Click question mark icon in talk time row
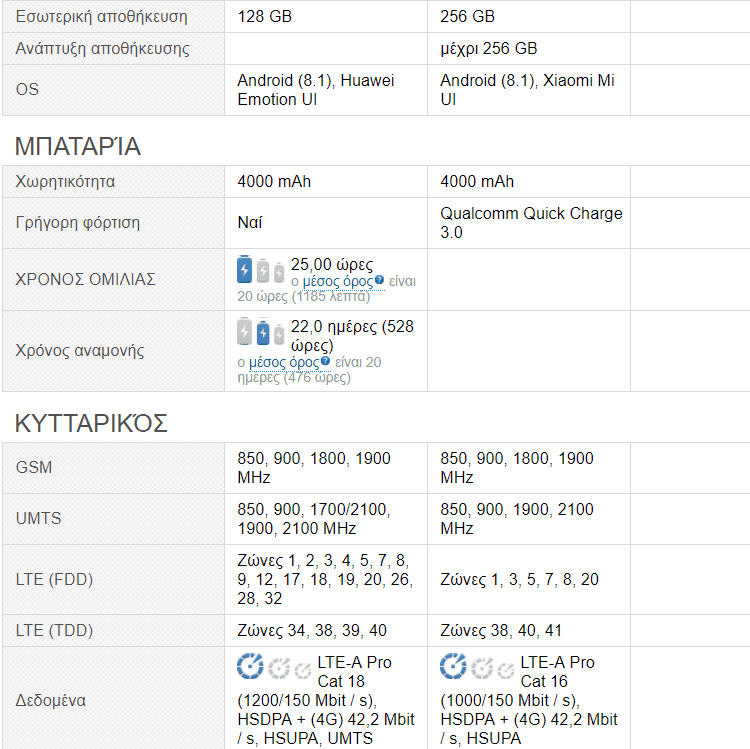The image size is (750, 749). click(379, 280)
